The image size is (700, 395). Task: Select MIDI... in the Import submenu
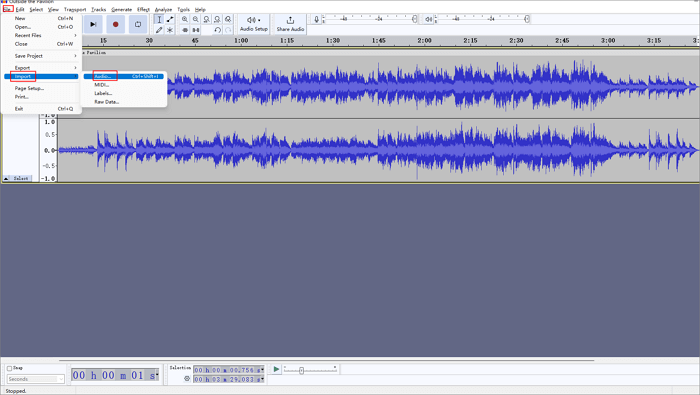(x=124, y=85)
